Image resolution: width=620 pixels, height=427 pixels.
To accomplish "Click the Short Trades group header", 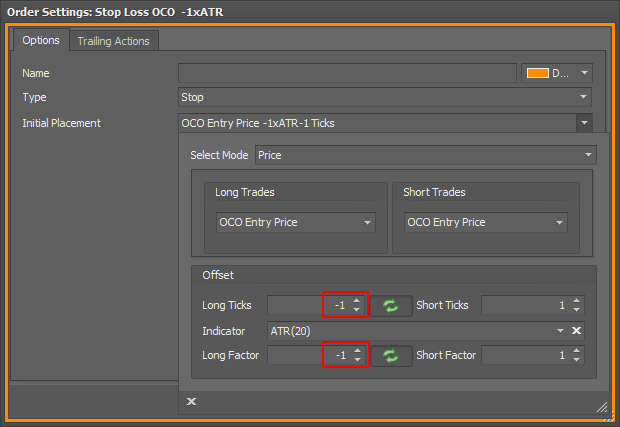I will (x=434, y=192).
